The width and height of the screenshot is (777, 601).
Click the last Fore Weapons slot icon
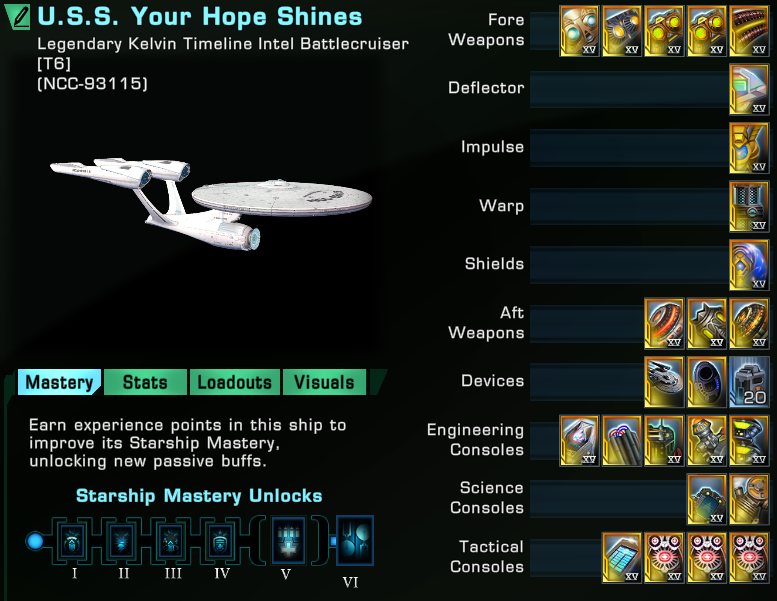[x=749, y=31]
